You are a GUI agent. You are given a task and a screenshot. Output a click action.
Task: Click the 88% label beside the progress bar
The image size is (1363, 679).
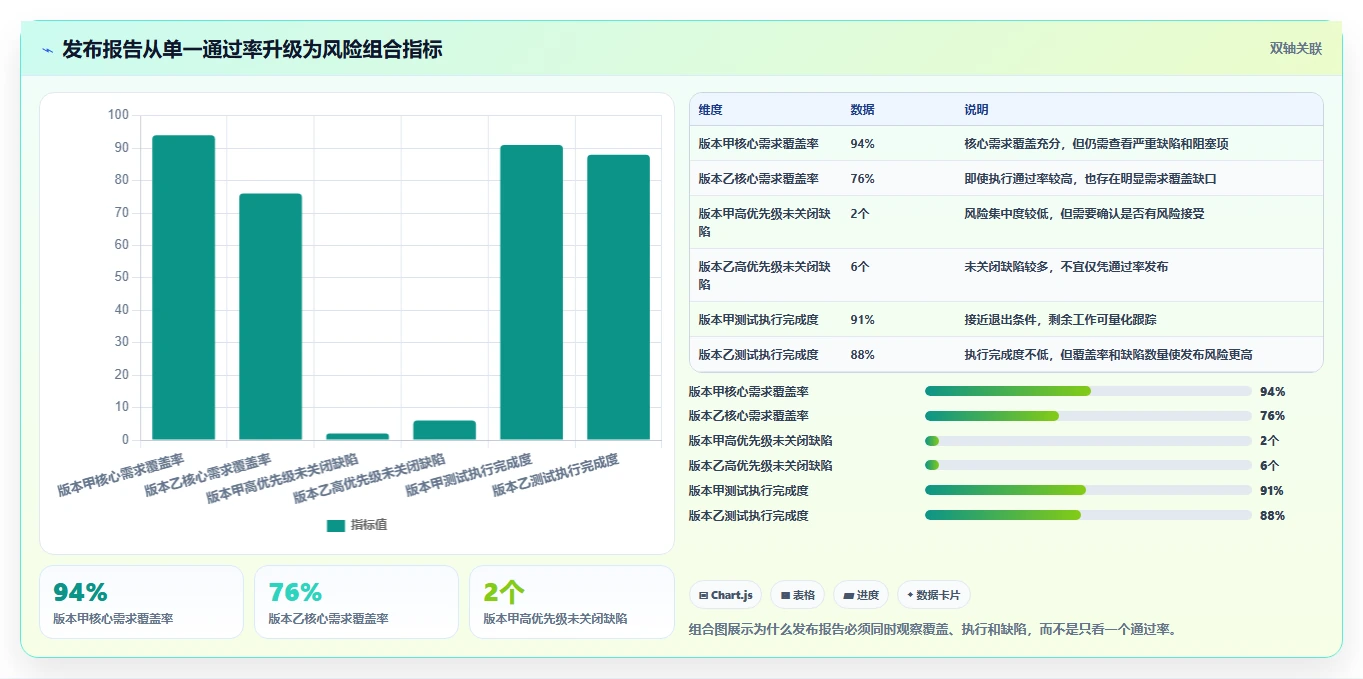coord(1273,516)
